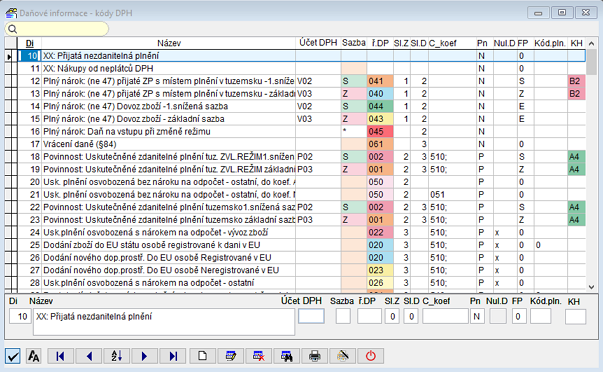This screenshot has width=603, height=372.
Task: Click the Sazba input box in detail panel
Action: tap(343, 317)
